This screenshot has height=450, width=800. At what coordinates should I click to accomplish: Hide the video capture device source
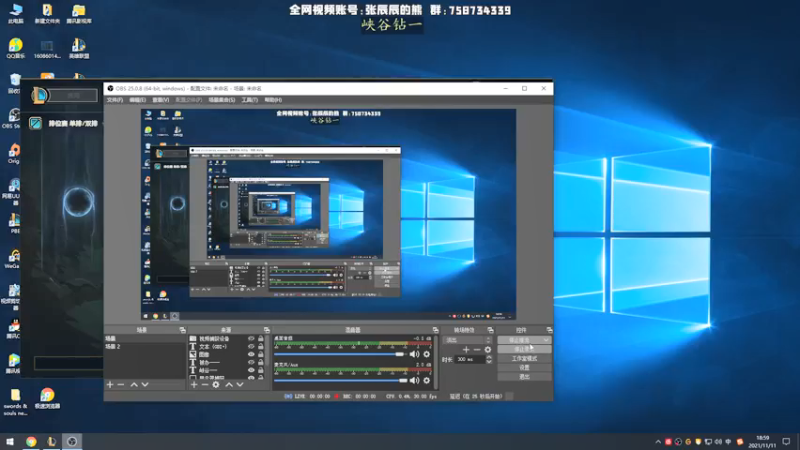(x=251, y=338)
